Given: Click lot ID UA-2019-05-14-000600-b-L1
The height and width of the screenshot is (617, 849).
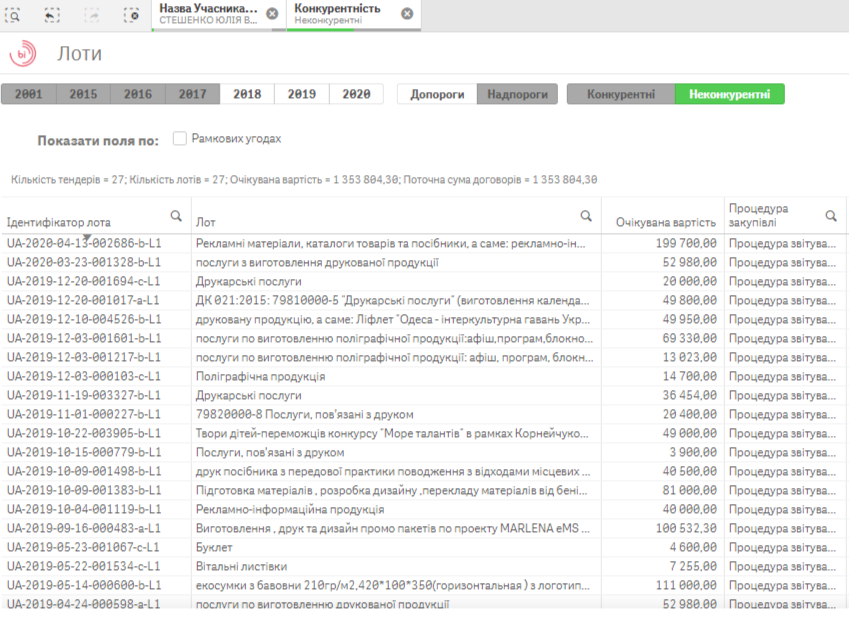Looking at the screenshot, I should tap(84, 585).
